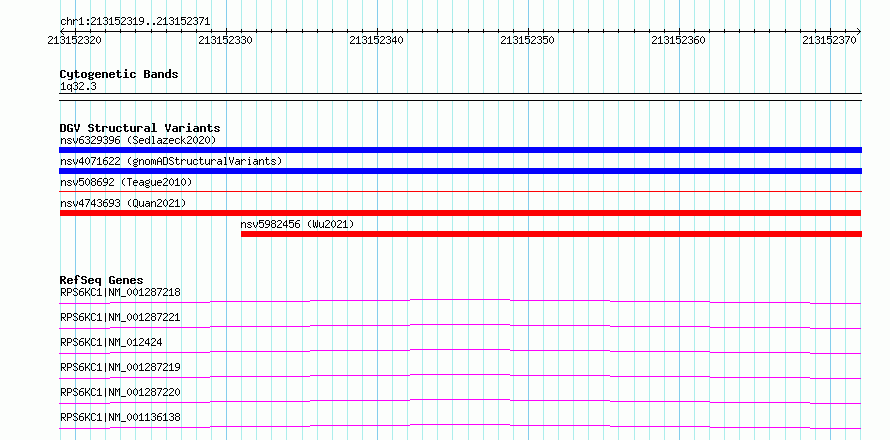
Task: Click the blue nsv6329396 variant bar
Action: click(460, 150)
